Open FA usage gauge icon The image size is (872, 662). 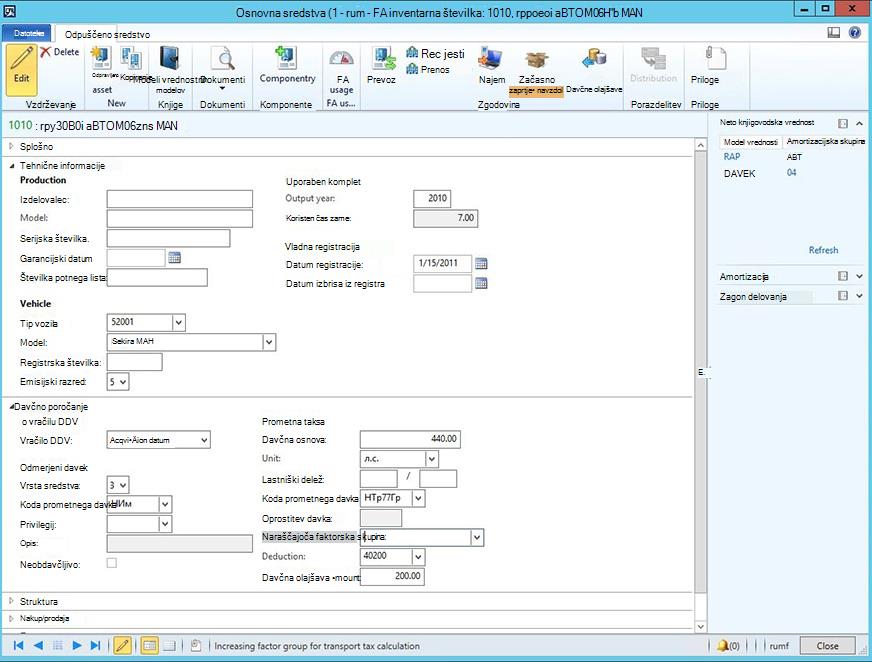[341, 59]
